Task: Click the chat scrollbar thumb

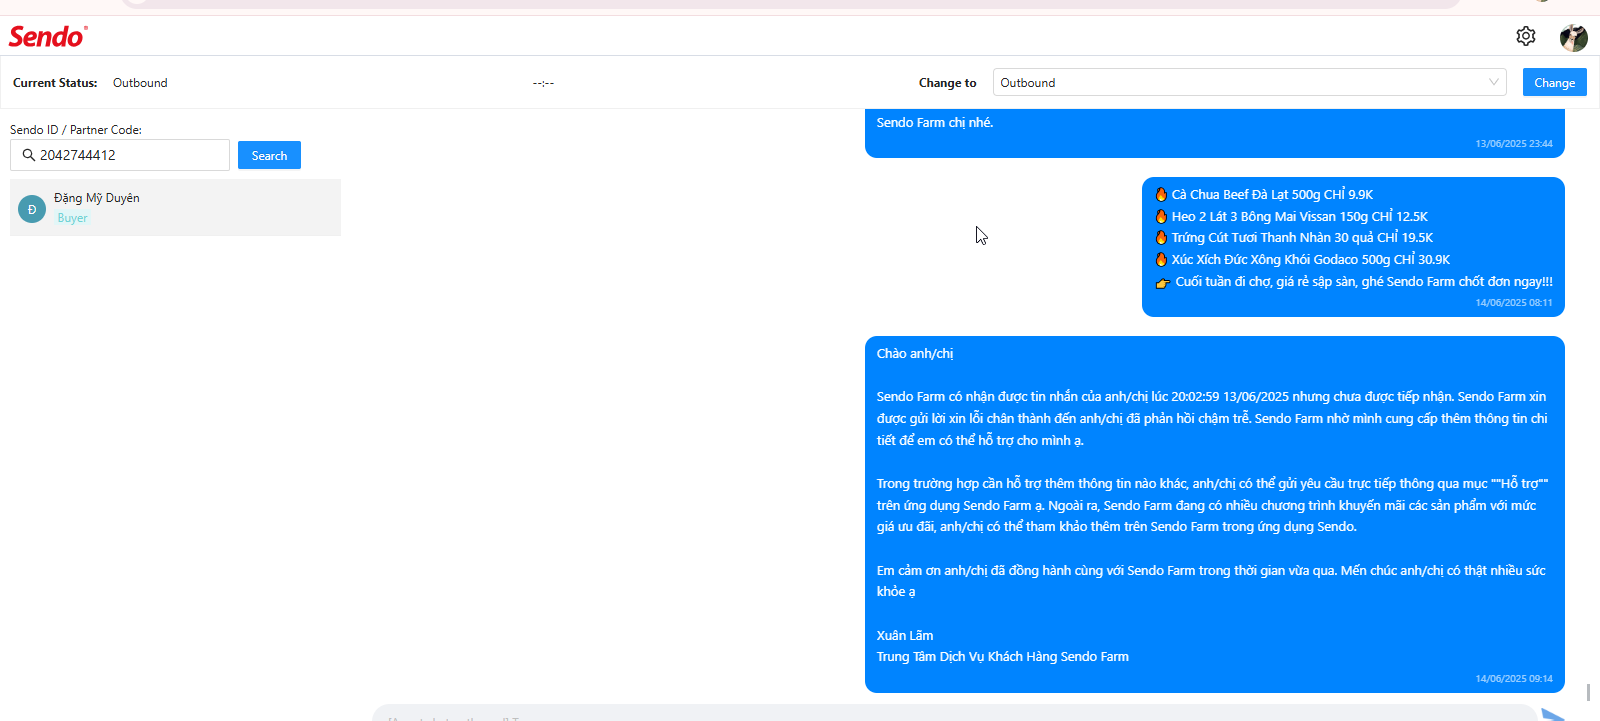Action: [x=1588, y=692]
